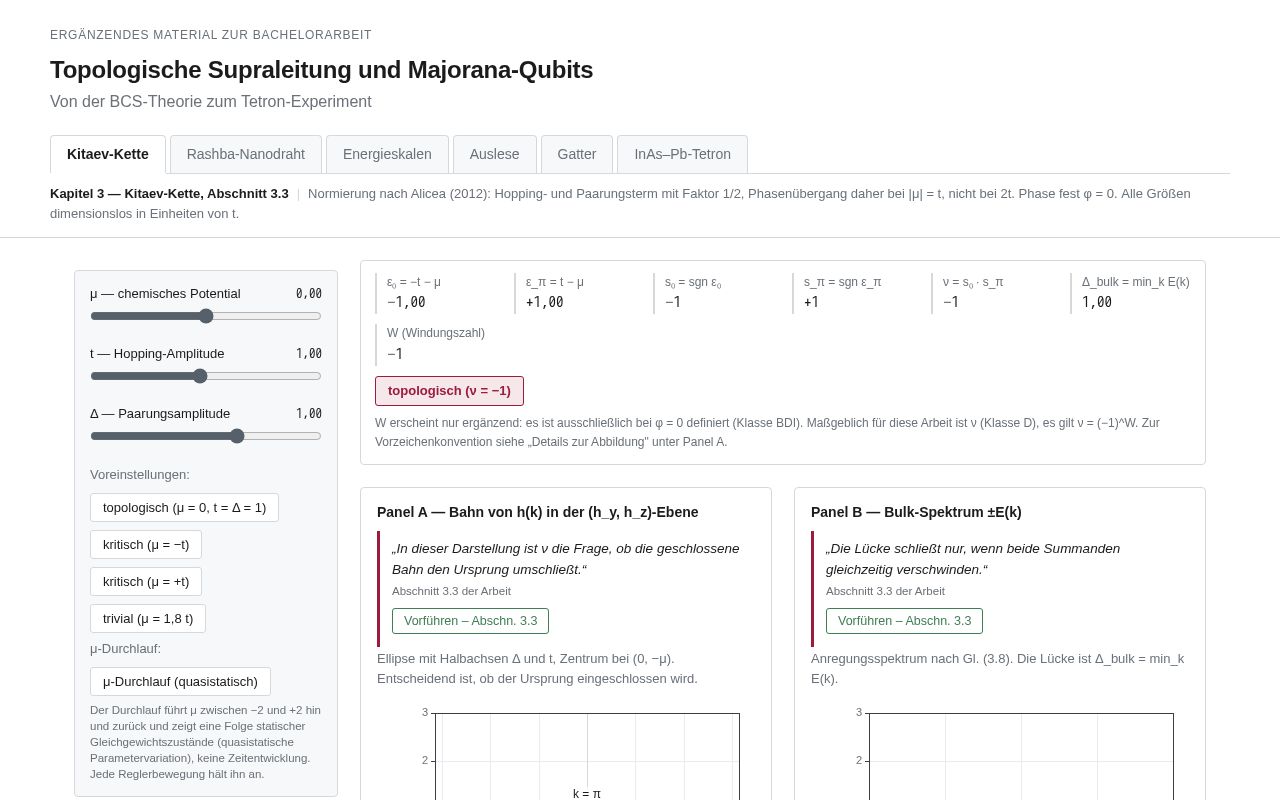
Task: Click the k = π label in Panel A plot
Action: tap(587, 794)
